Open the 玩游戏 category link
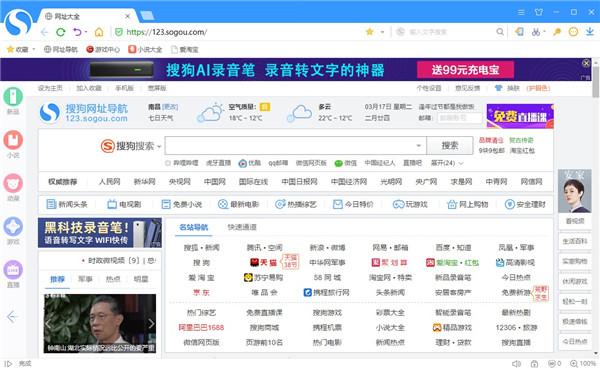Viewport: 600px width, 369px height. pos(410,204)
